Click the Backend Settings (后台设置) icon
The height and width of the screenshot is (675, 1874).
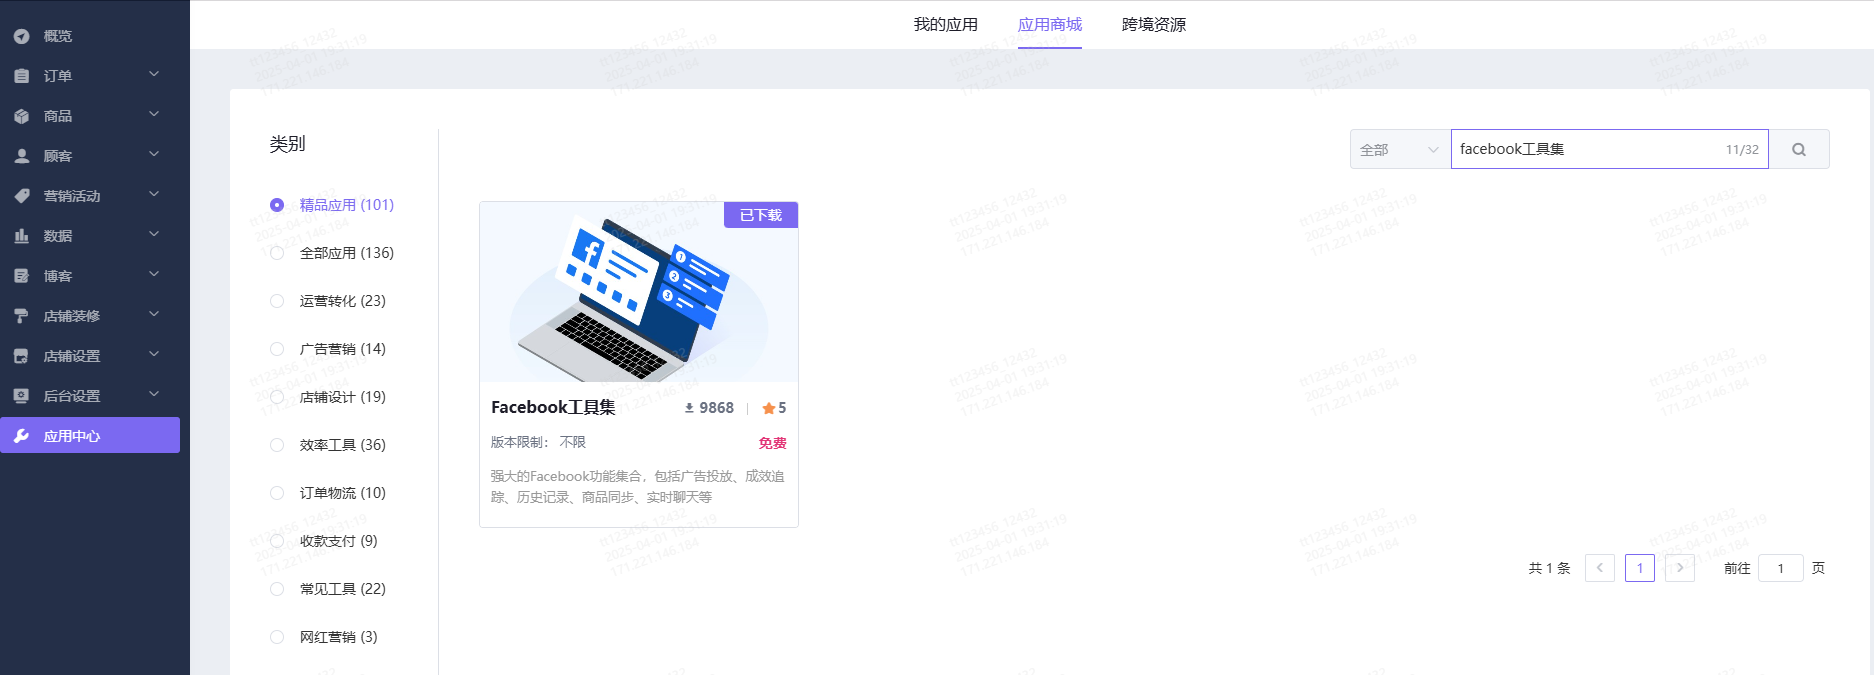point(21,396)
